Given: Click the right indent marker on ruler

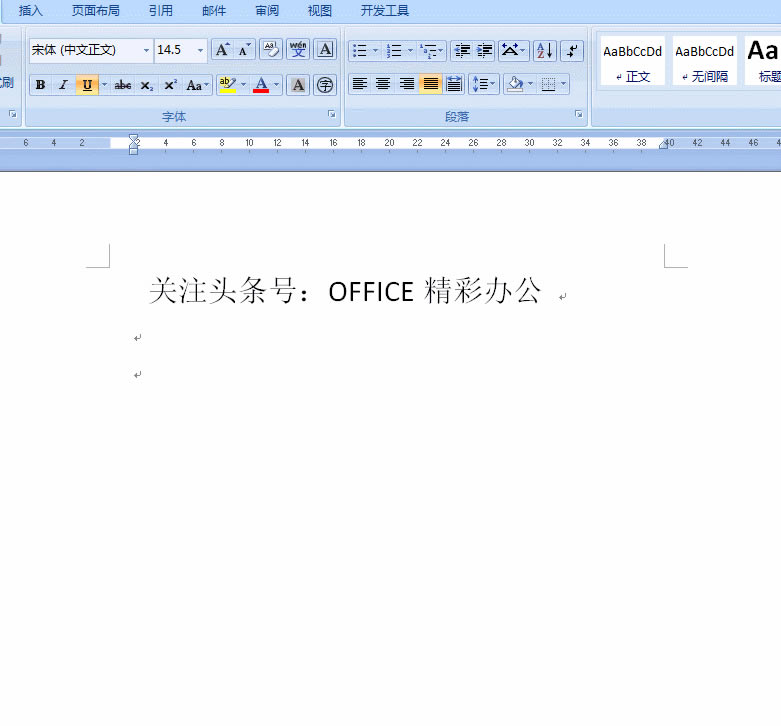Looking at the screenshot, I should [x=663, y=144].
